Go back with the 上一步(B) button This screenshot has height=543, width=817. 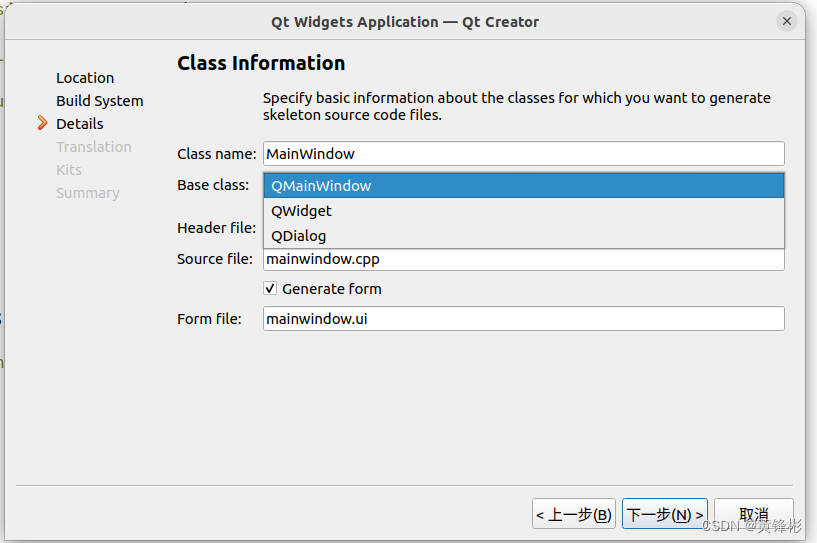(x=574, y=514)
